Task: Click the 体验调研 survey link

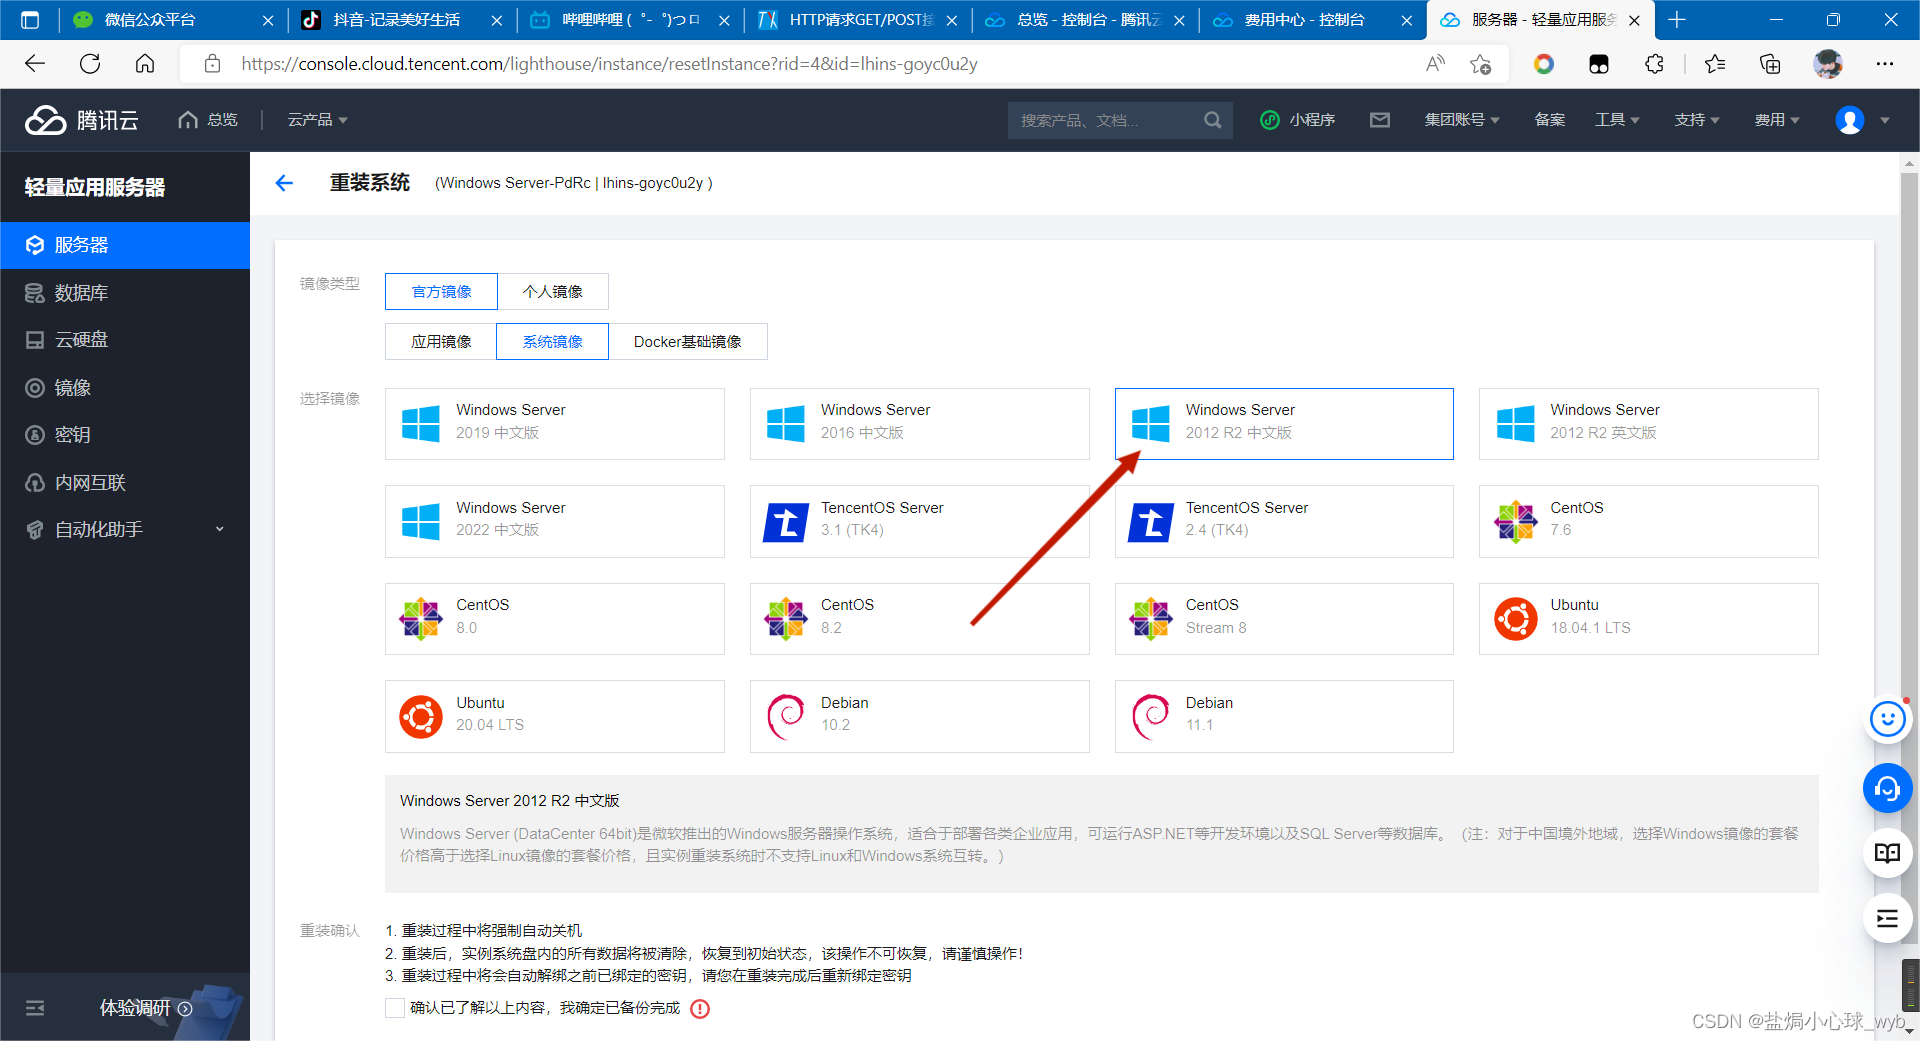Action: (x=145, y=1008)
